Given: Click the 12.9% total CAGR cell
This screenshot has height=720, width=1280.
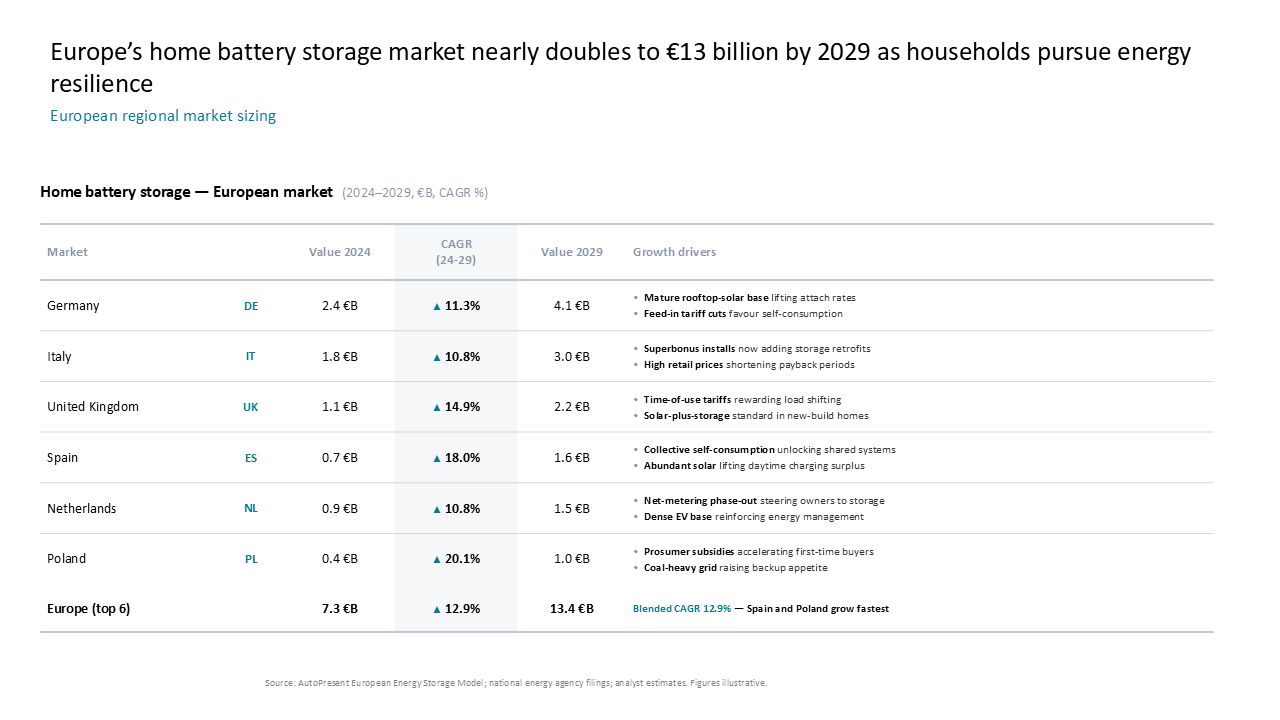Looking at the screenshot, I should click(456, 609).
